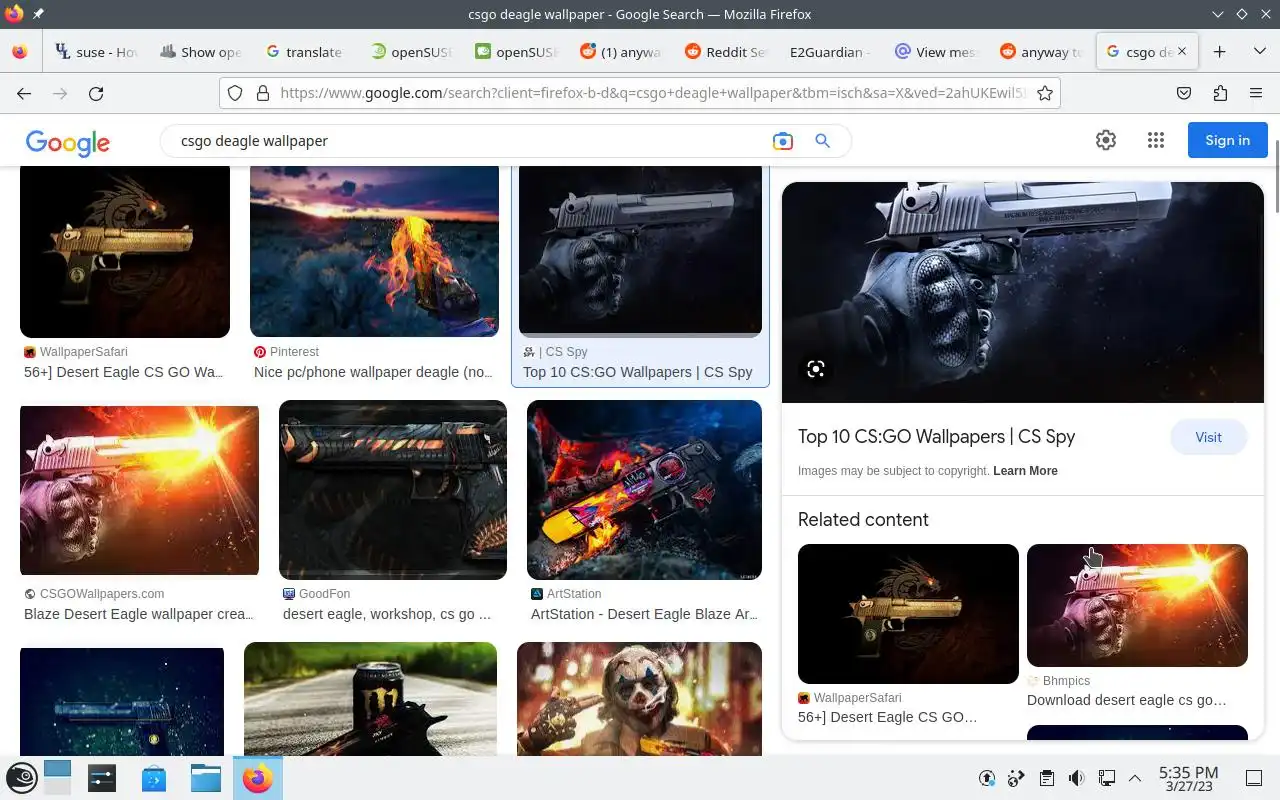The image size is (1280, 800).
Task: Select the CS Spy silver deagle thumbnail
Action: coord(640,252)
